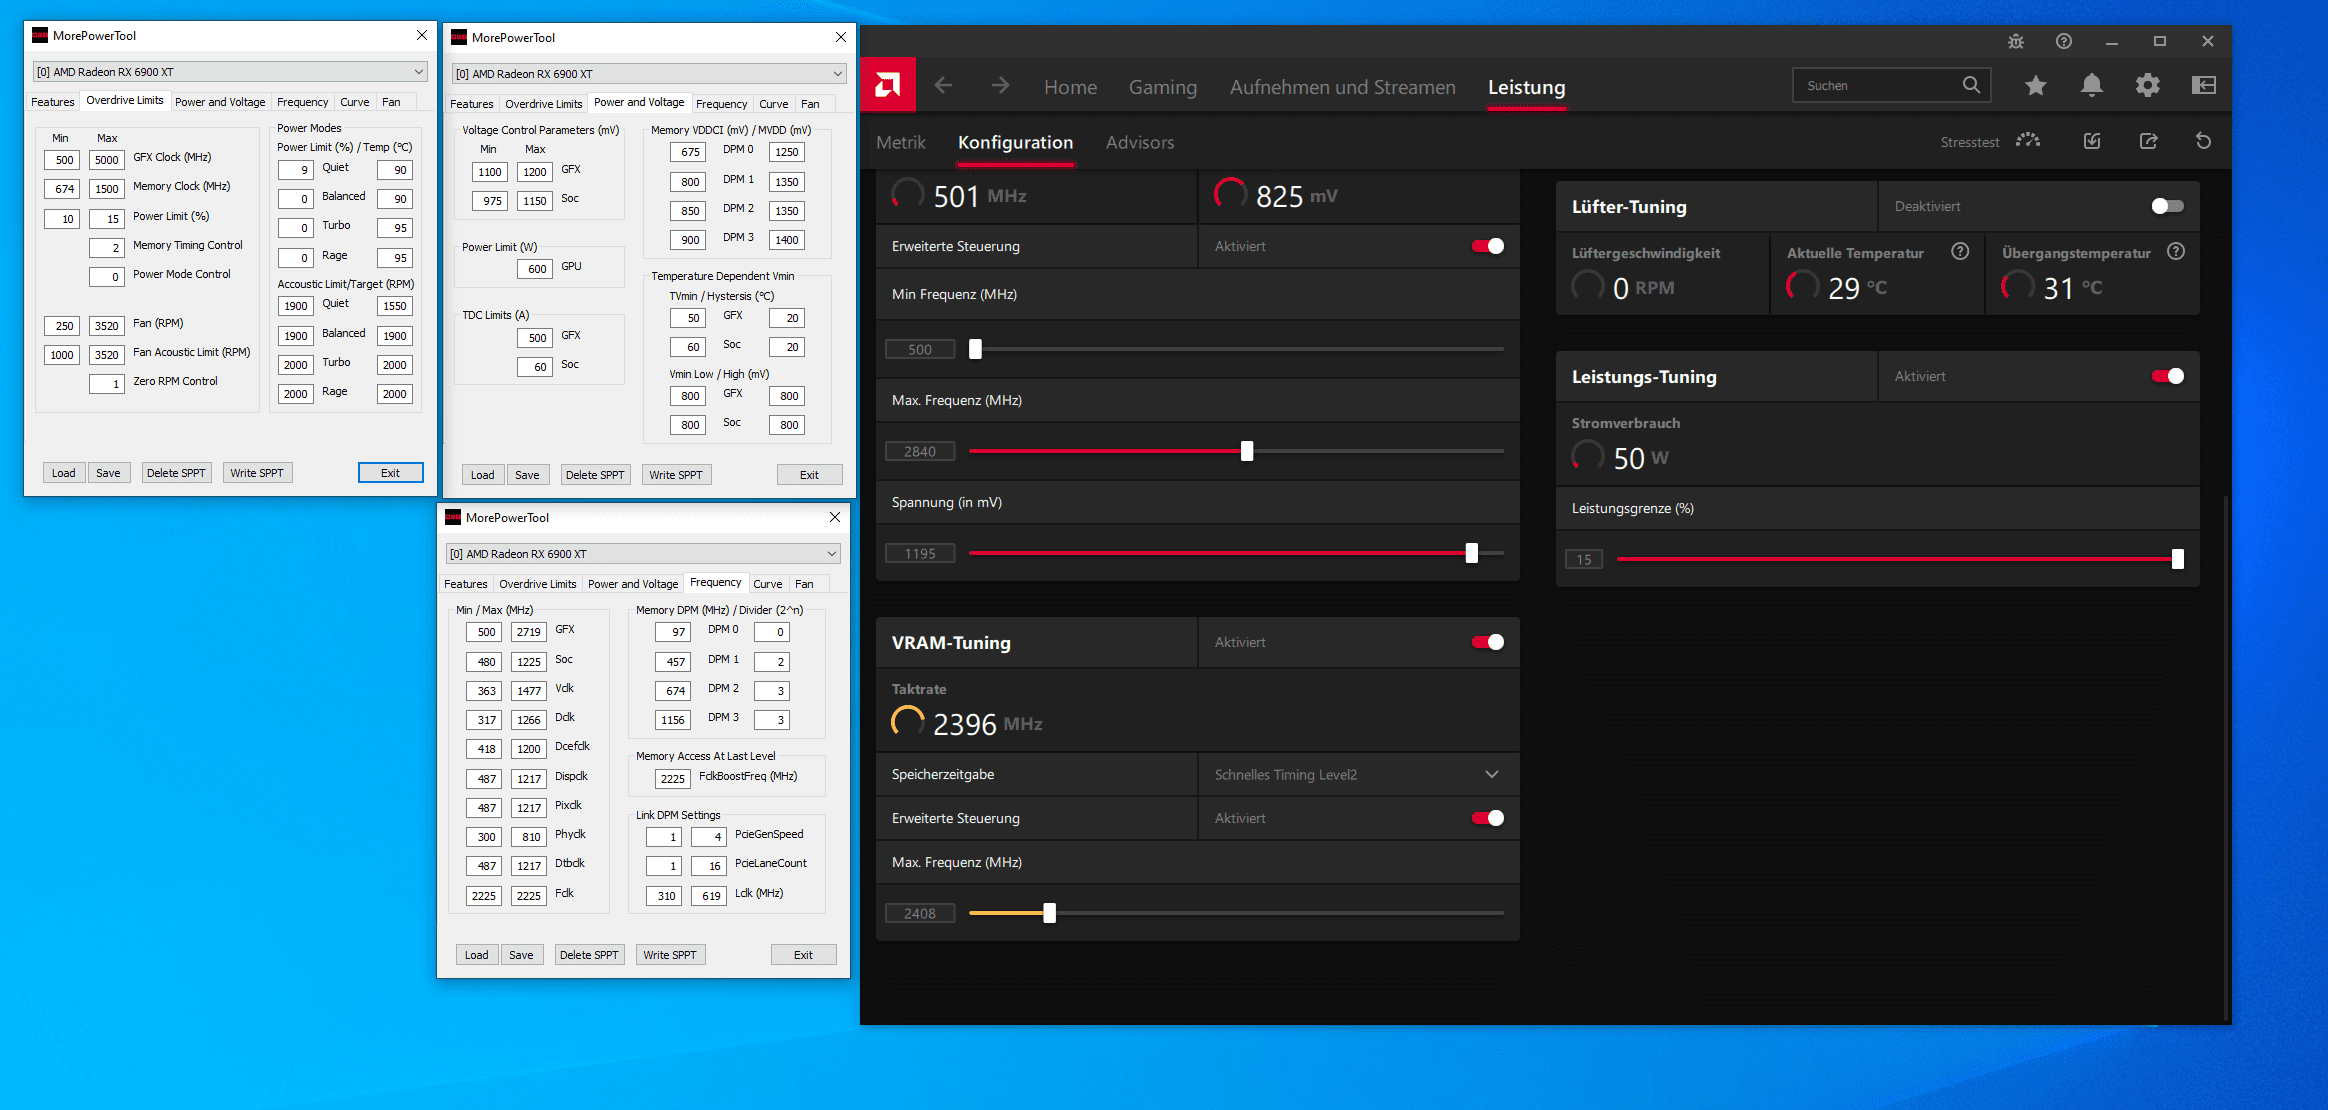This screenshot has width=2328, height=1110.
Task: Turn off the VRAM-Tuning toggle
Action: [x=1487, y=642]
